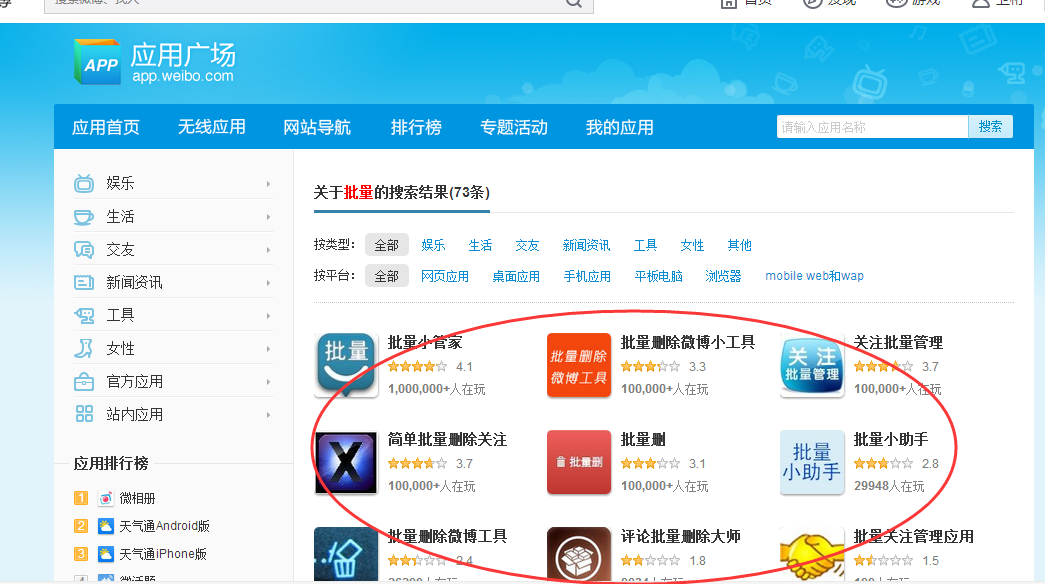Open the 批量小助手 title link
Viewport: 1045px width, 584px height.
891,439
